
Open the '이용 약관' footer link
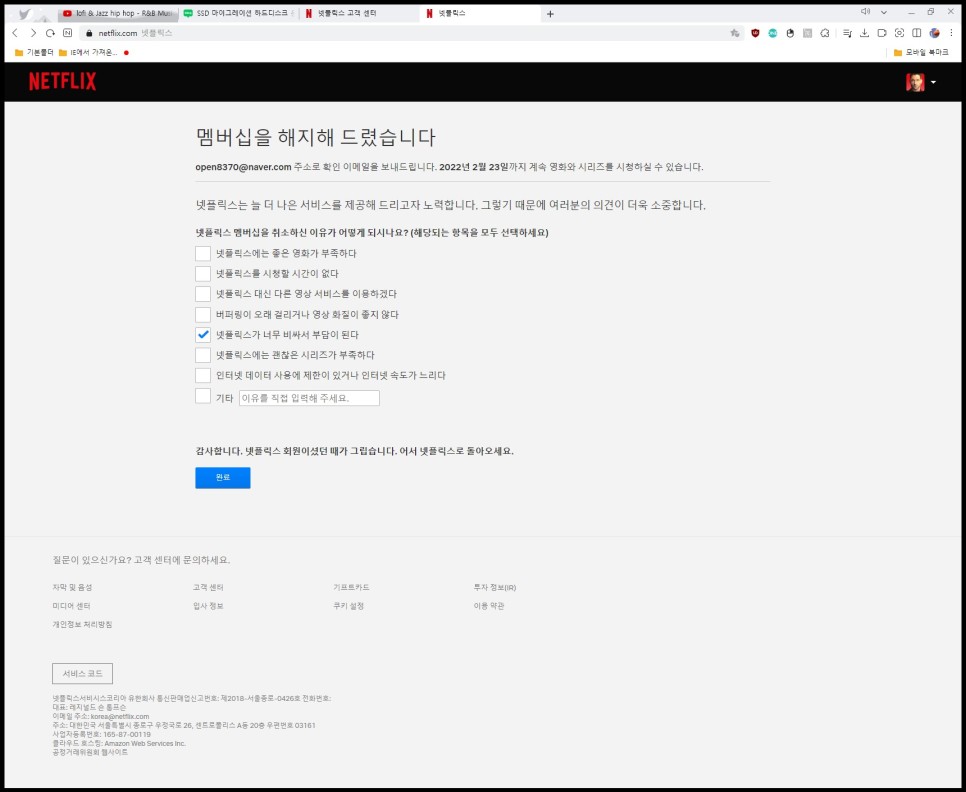pyautogui.click(x=489, y=606)
